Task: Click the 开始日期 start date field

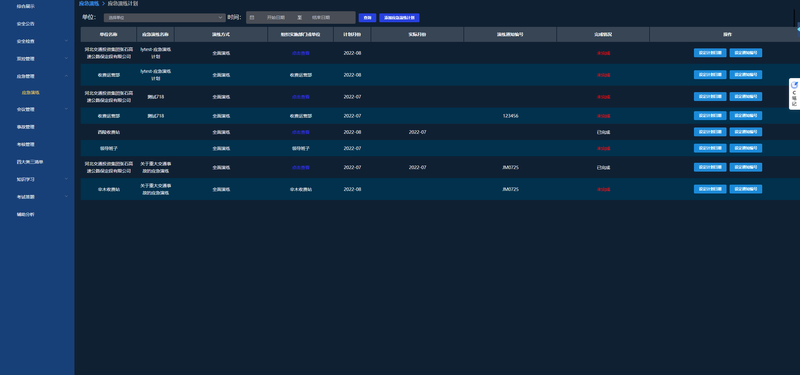Action: click(x=276, y=17)
